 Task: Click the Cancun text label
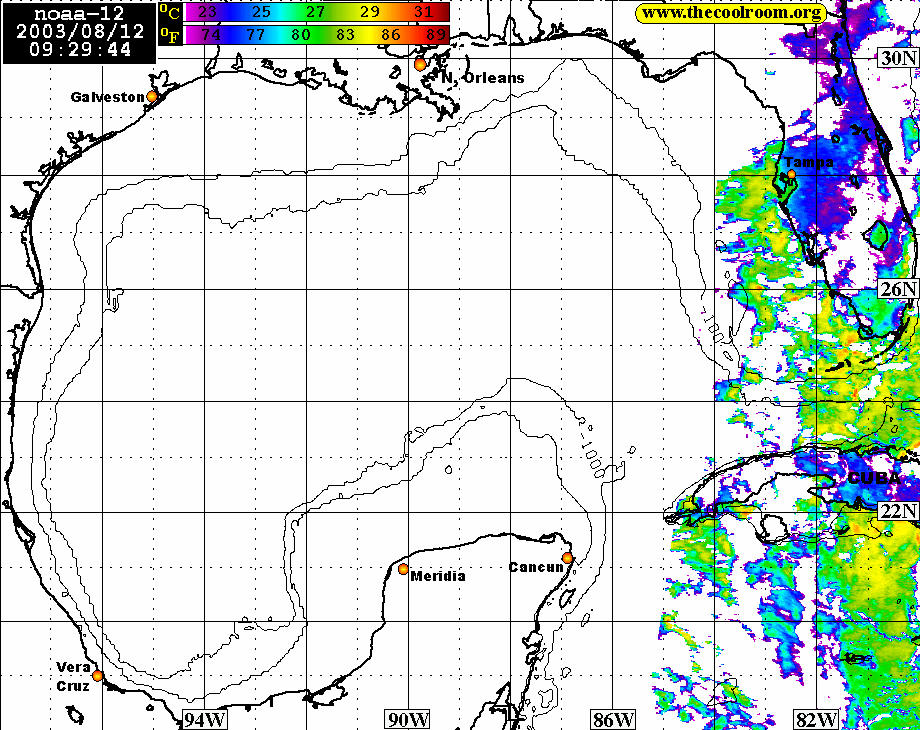(536, 567)
